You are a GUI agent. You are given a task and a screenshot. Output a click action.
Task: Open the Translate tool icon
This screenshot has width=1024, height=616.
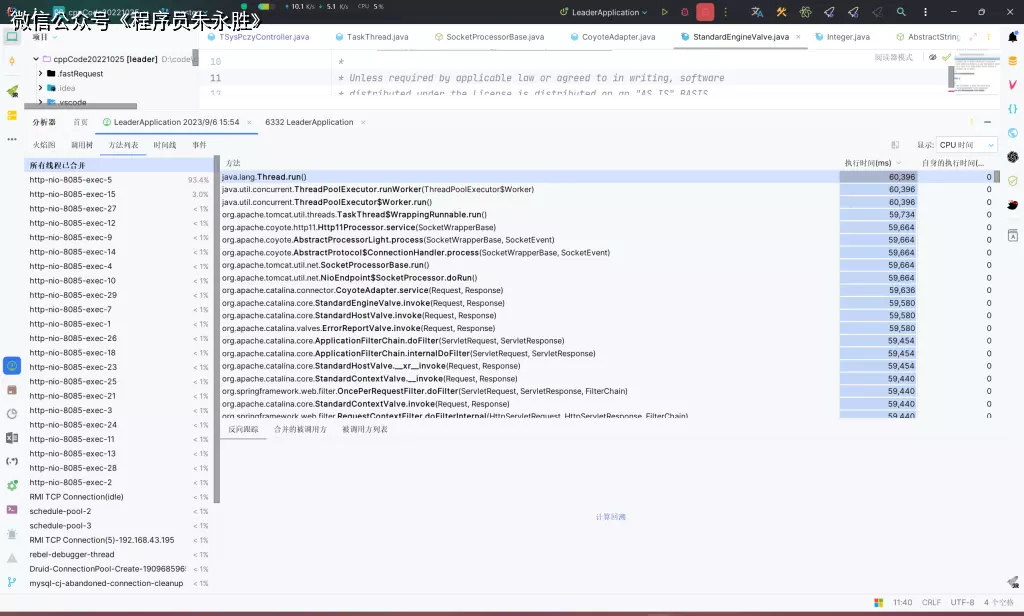coord(757,12)
